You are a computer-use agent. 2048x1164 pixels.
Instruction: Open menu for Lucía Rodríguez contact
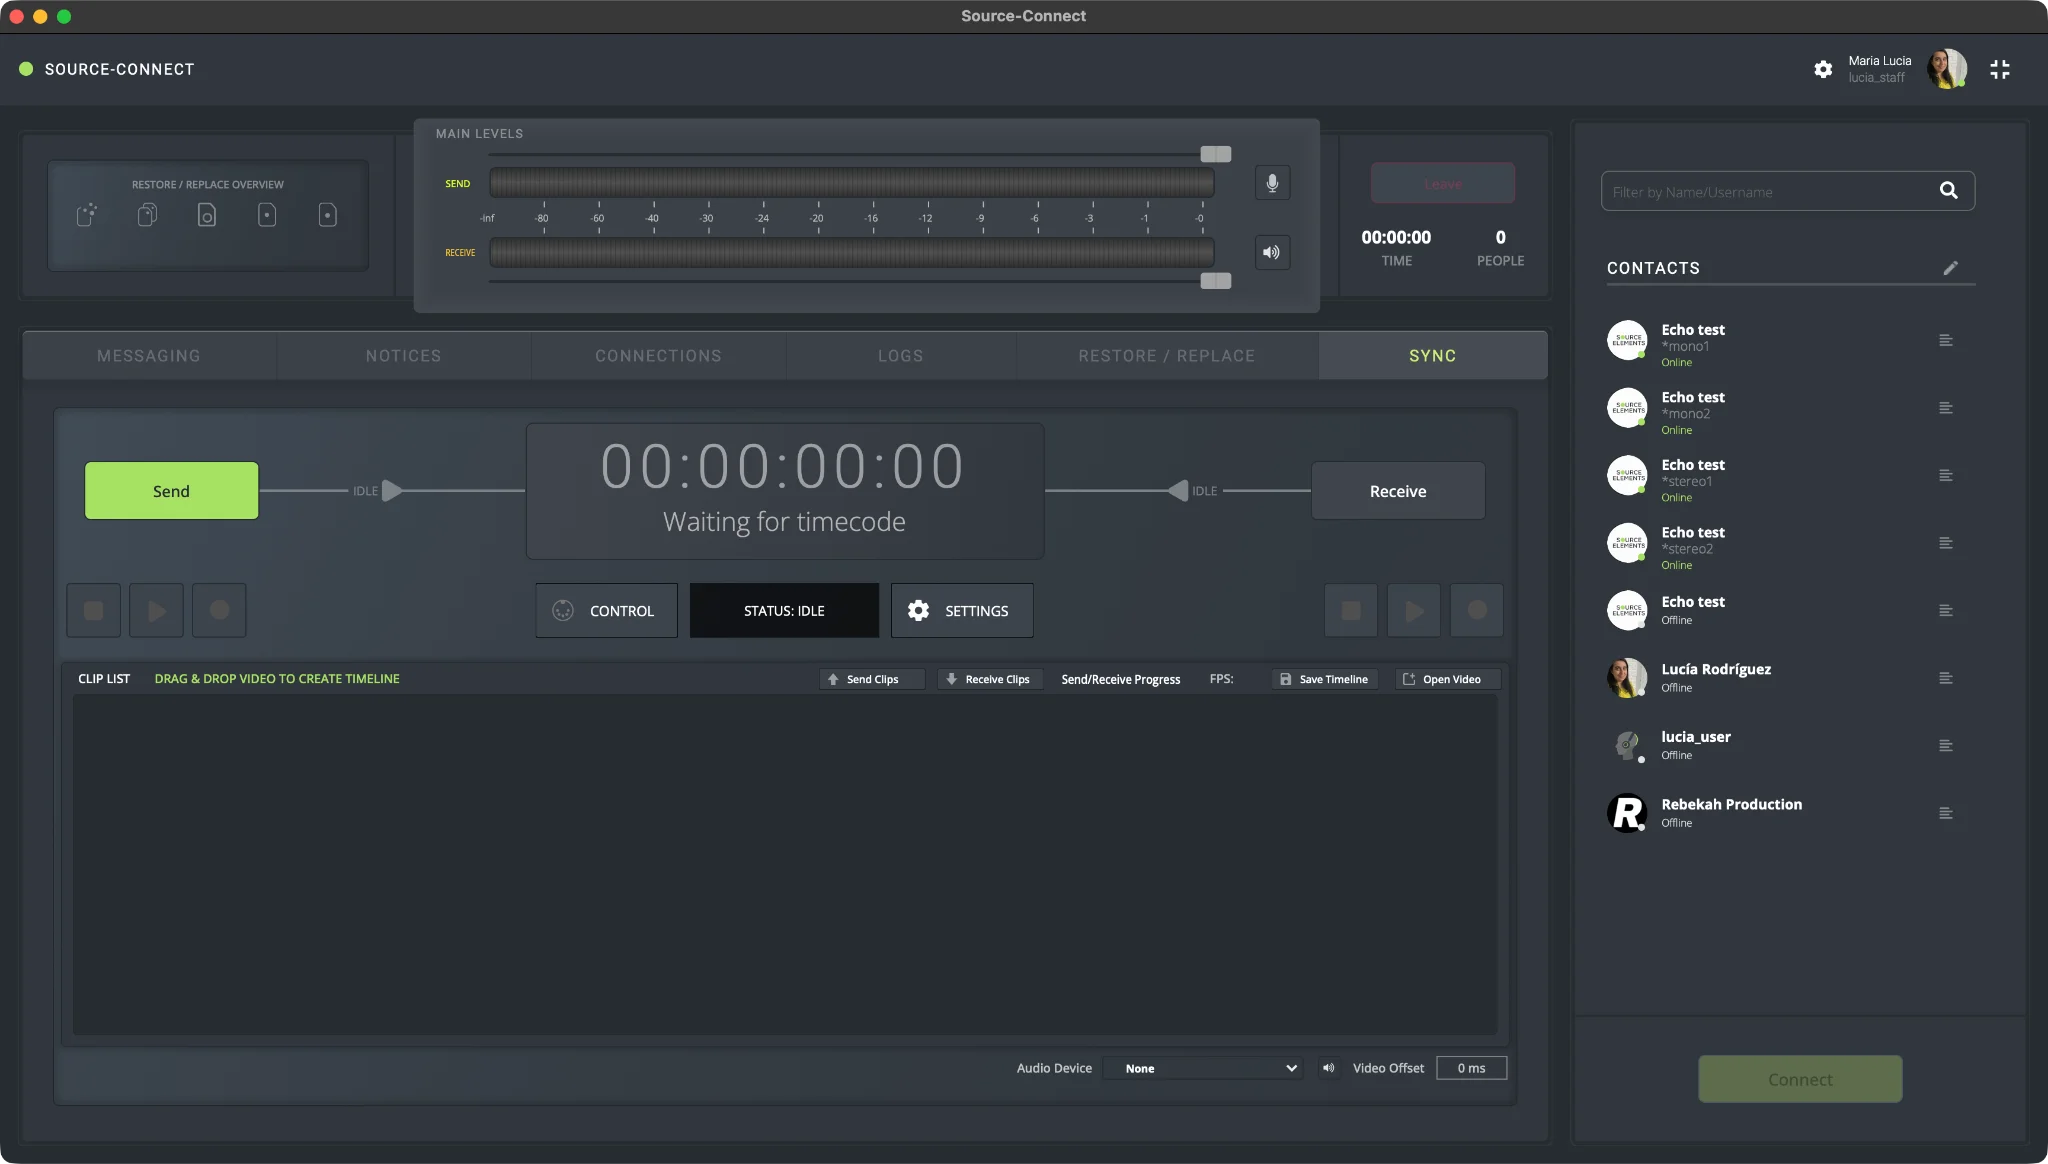tap(1945, 678)
